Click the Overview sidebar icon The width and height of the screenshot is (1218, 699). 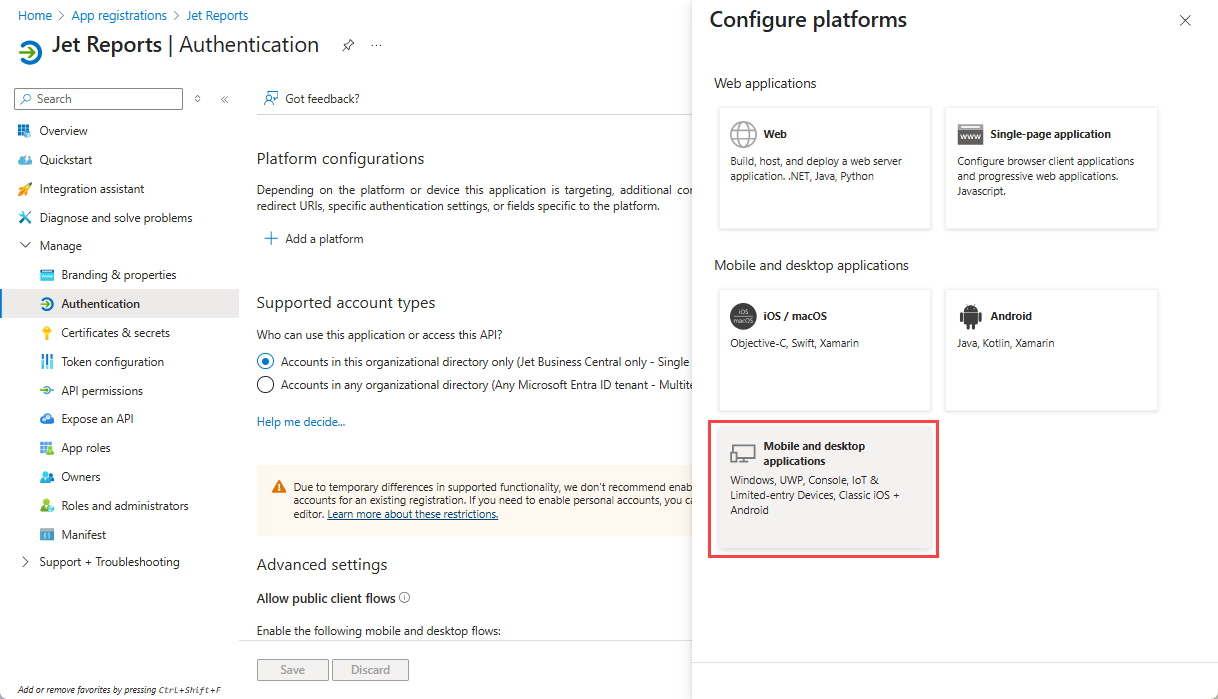click(25, 131)
